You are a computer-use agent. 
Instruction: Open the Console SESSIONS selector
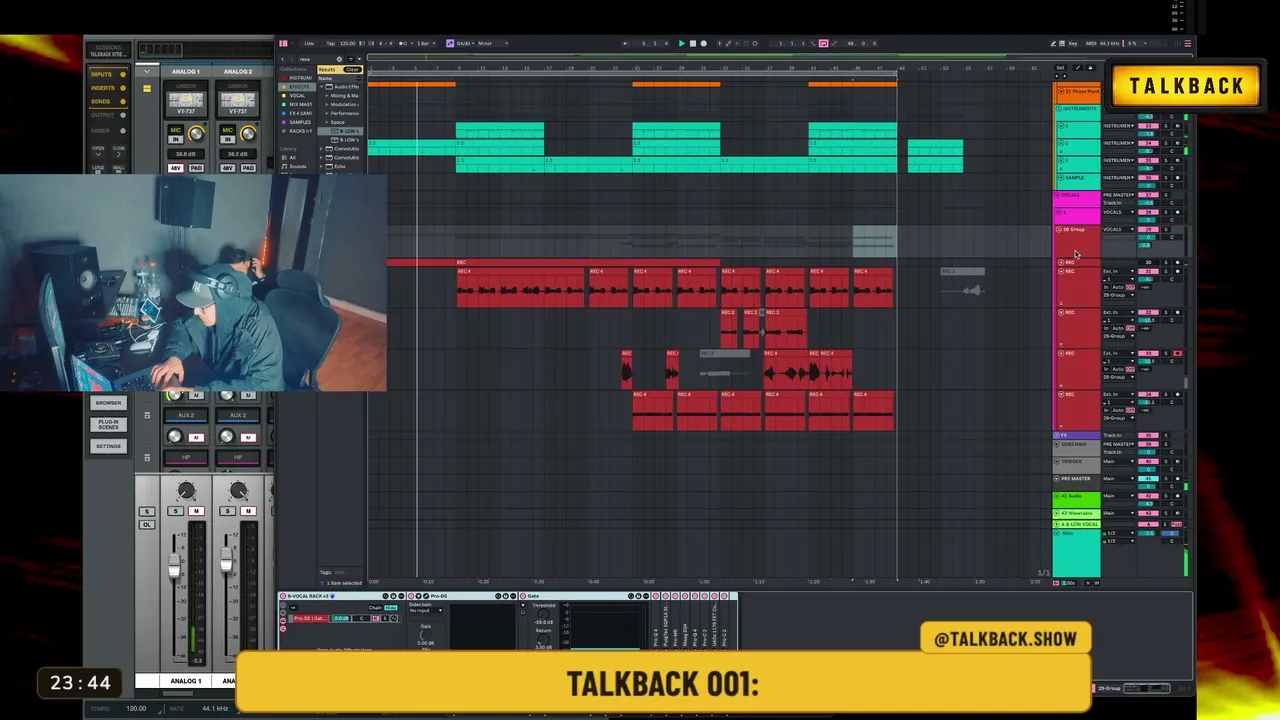[x=108, y=51]
